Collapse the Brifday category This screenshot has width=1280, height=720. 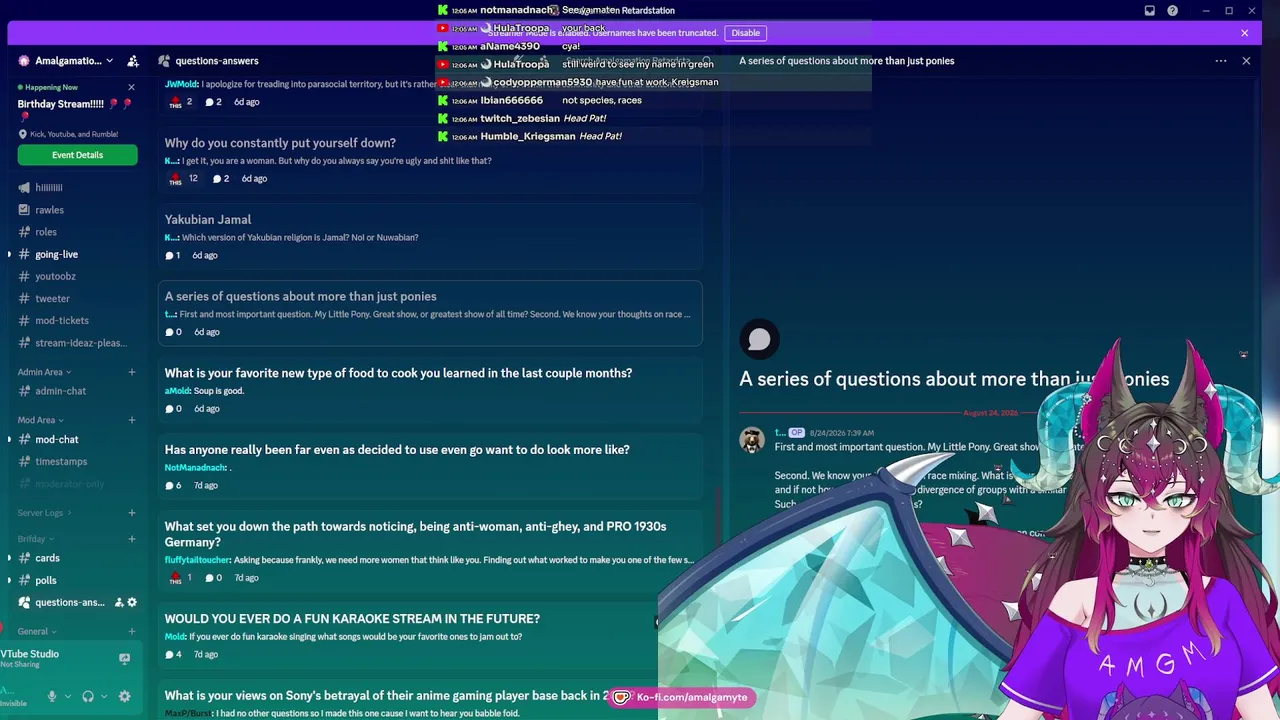point(36,539)
